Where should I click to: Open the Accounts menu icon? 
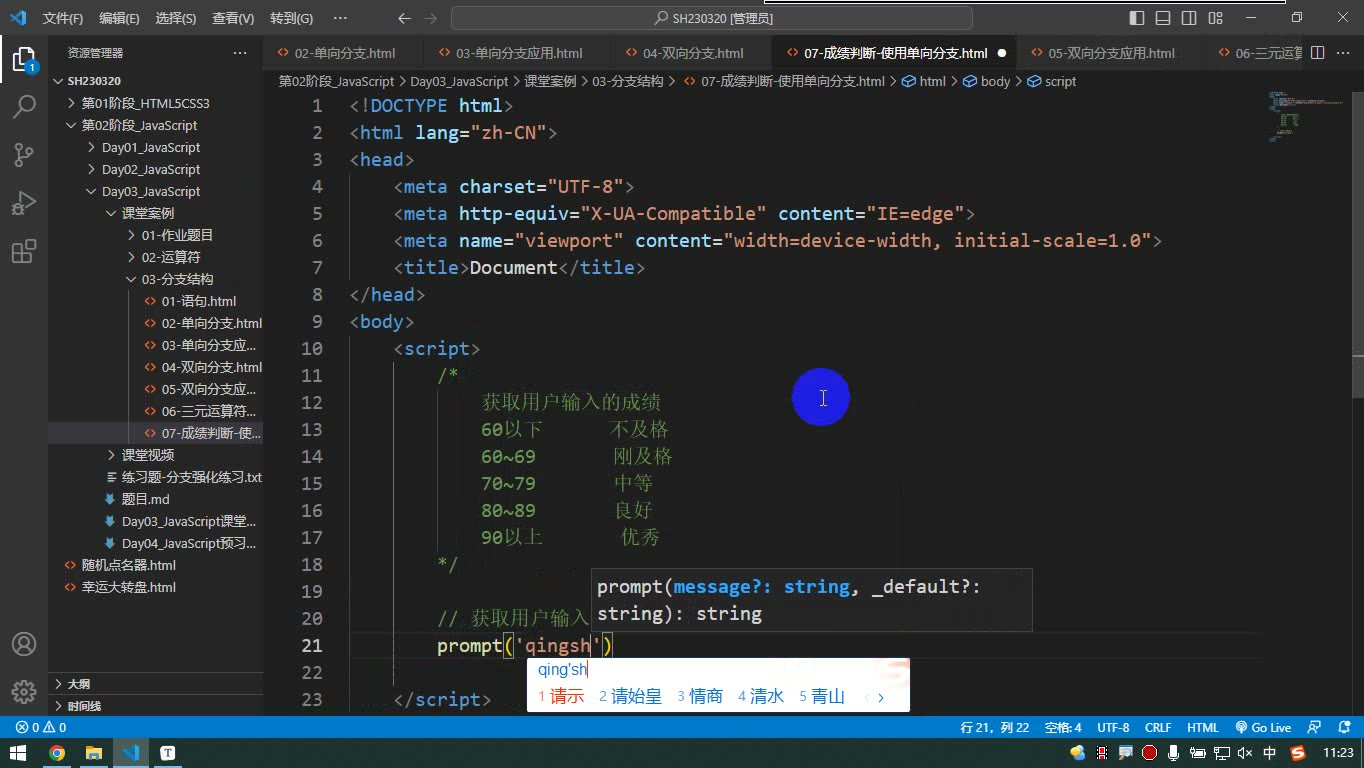pos(24,644)
